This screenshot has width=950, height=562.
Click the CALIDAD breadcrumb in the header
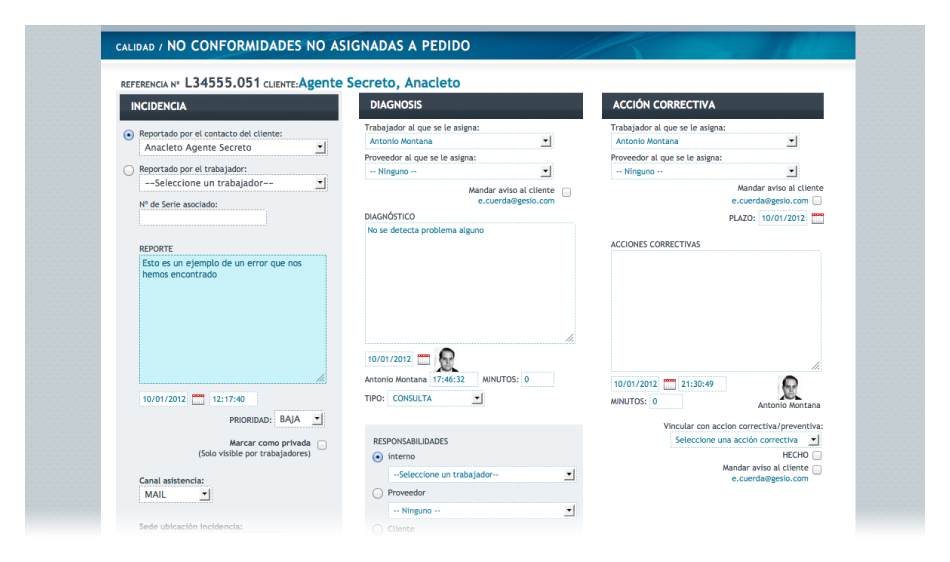(x=135, y=47)
